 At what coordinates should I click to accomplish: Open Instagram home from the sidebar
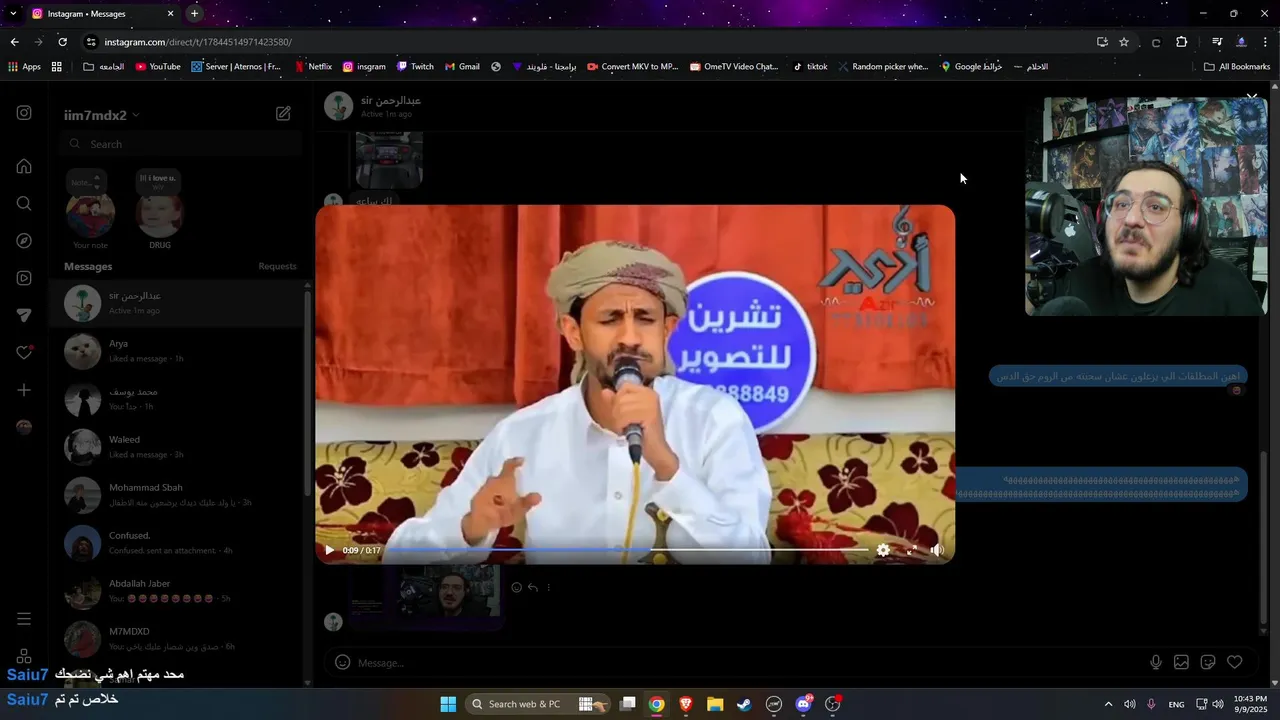(x=24, y=166)
